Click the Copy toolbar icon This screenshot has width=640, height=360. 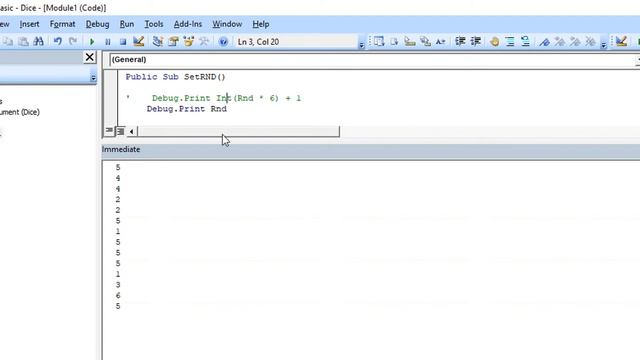8,42
